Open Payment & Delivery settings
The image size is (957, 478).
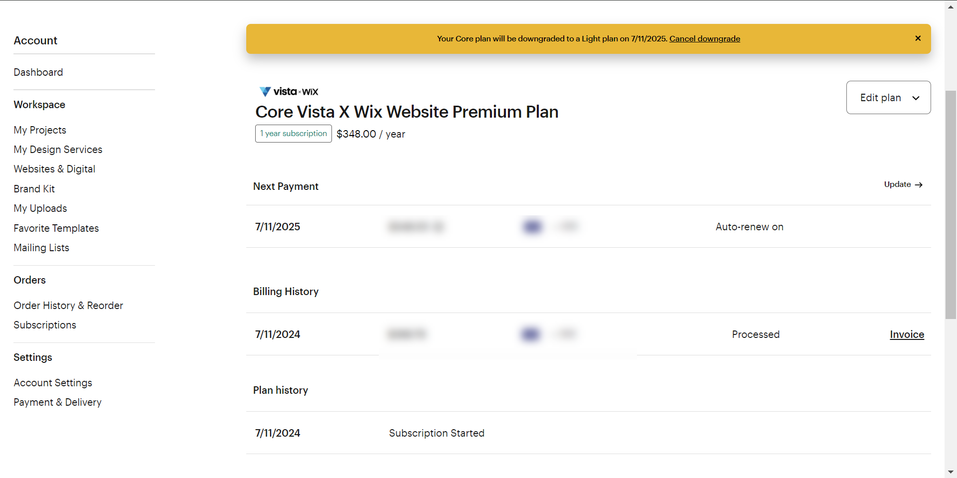point(57,402)
